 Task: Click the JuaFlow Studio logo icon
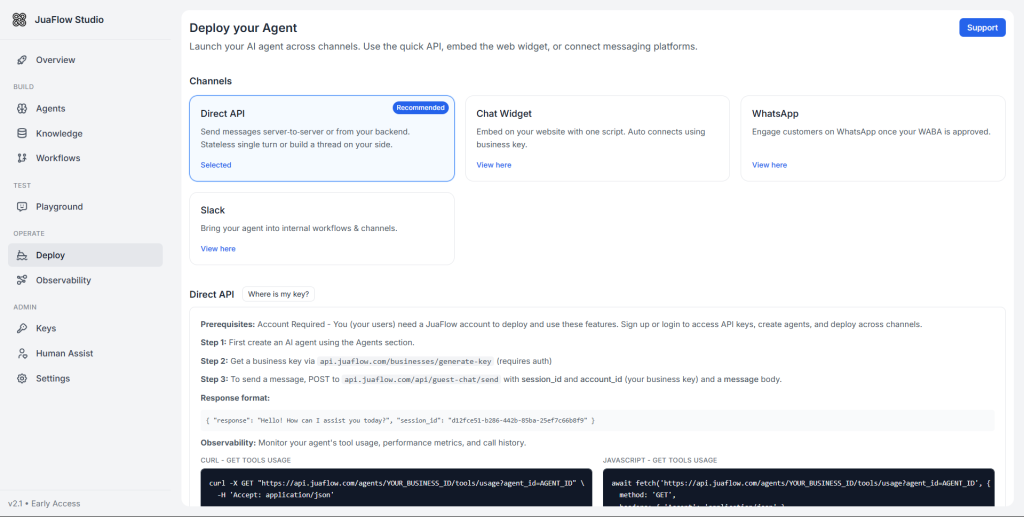point(20,20)
